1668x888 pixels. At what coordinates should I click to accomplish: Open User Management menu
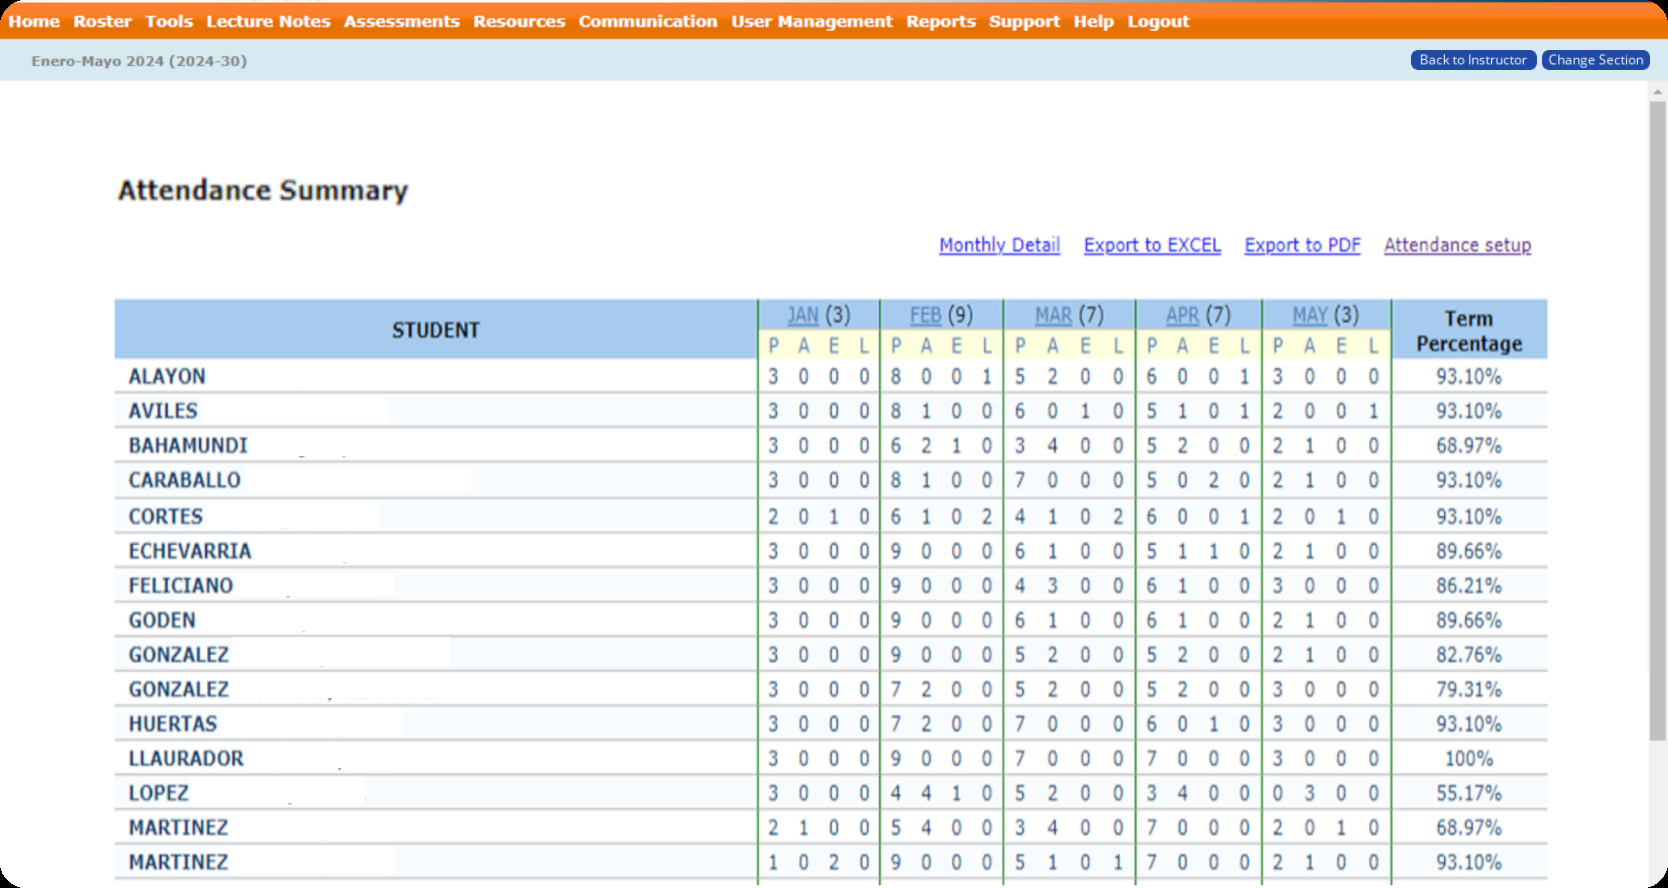click(x=811, y=21)
